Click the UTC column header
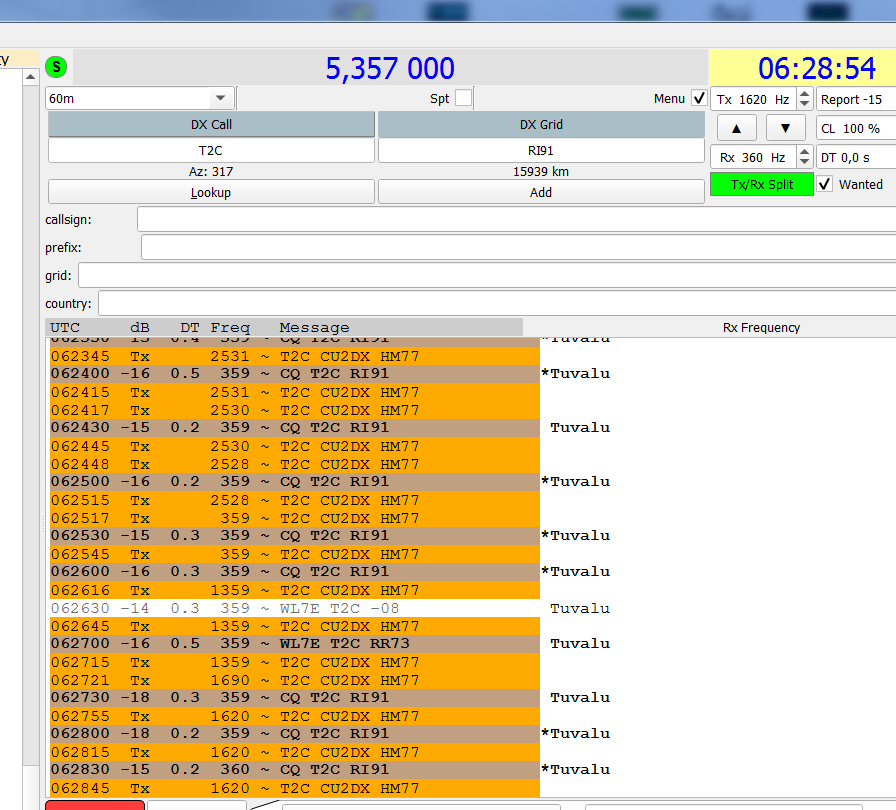Screen dimensions: 896x810 click(x=65, y=327)
